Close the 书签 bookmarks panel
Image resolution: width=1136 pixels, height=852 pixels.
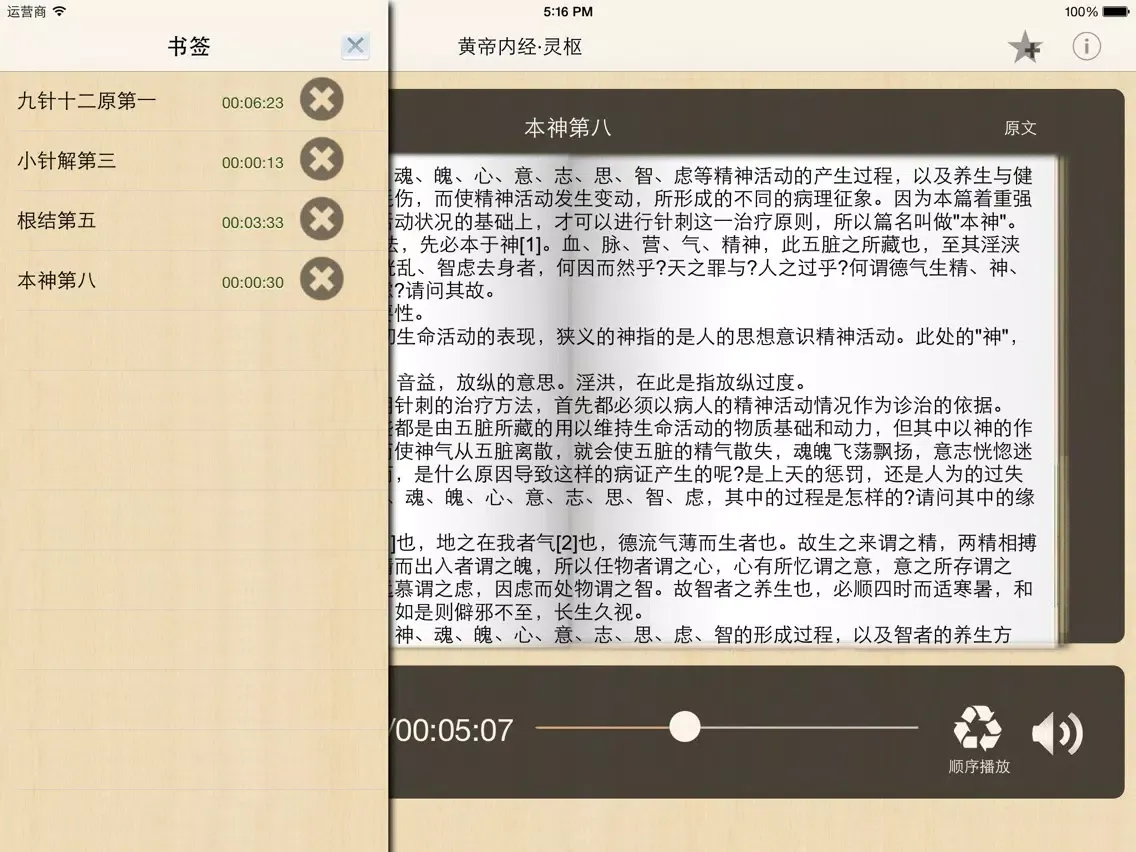355,46
